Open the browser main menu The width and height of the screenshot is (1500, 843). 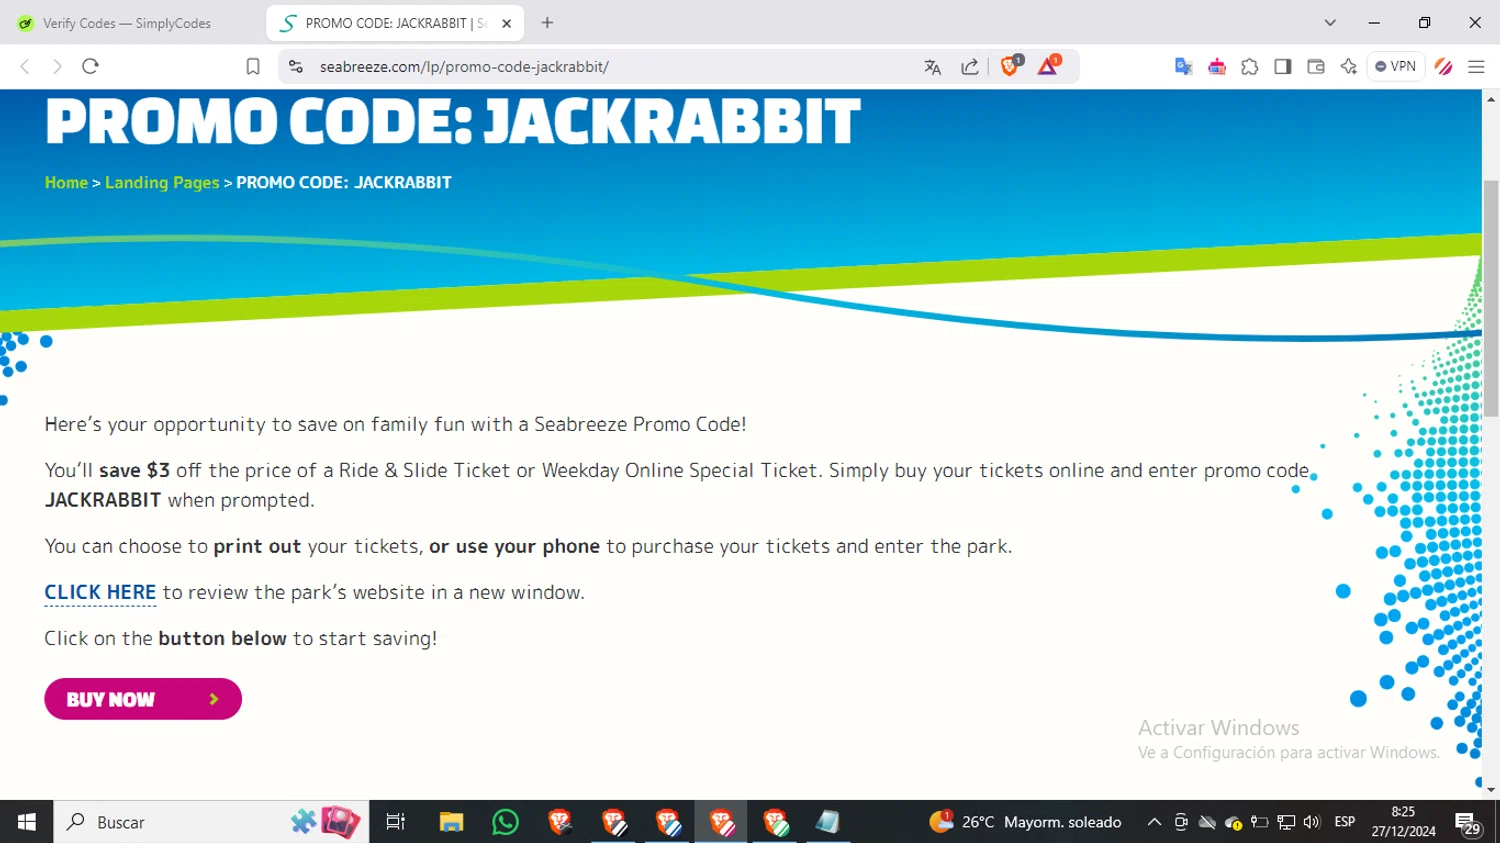(x=1476, y=67)
